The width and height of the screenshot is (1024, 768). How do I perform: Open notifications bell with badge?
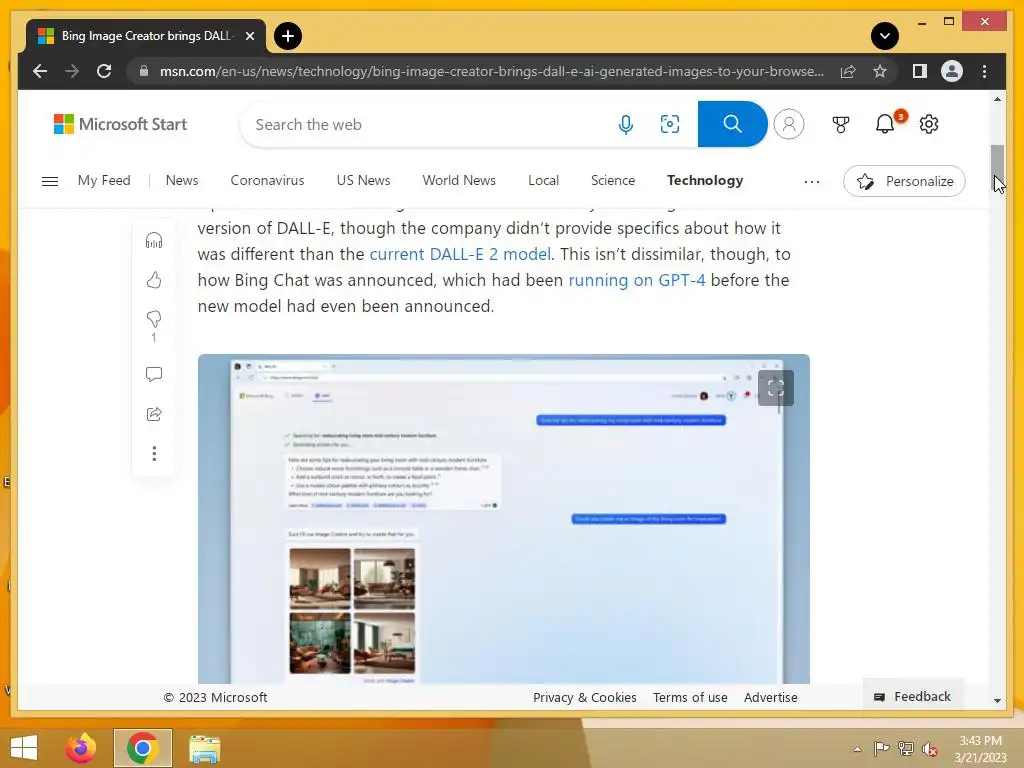886,123
